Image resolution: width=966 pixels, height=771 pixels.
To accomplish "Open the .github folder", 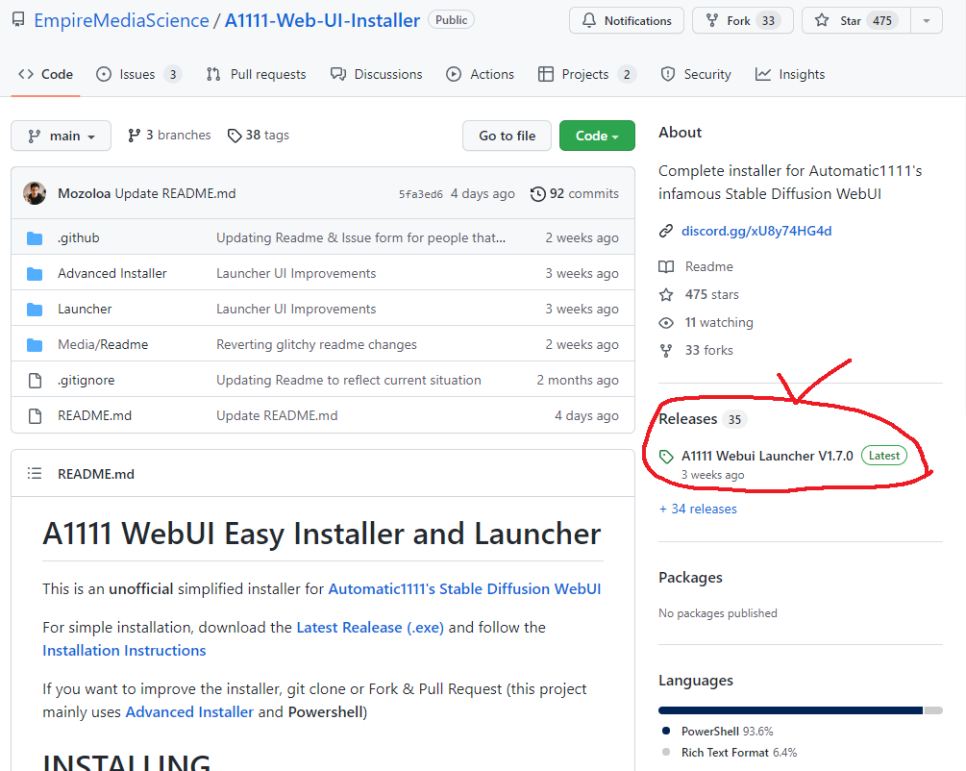I will point(78,238).
